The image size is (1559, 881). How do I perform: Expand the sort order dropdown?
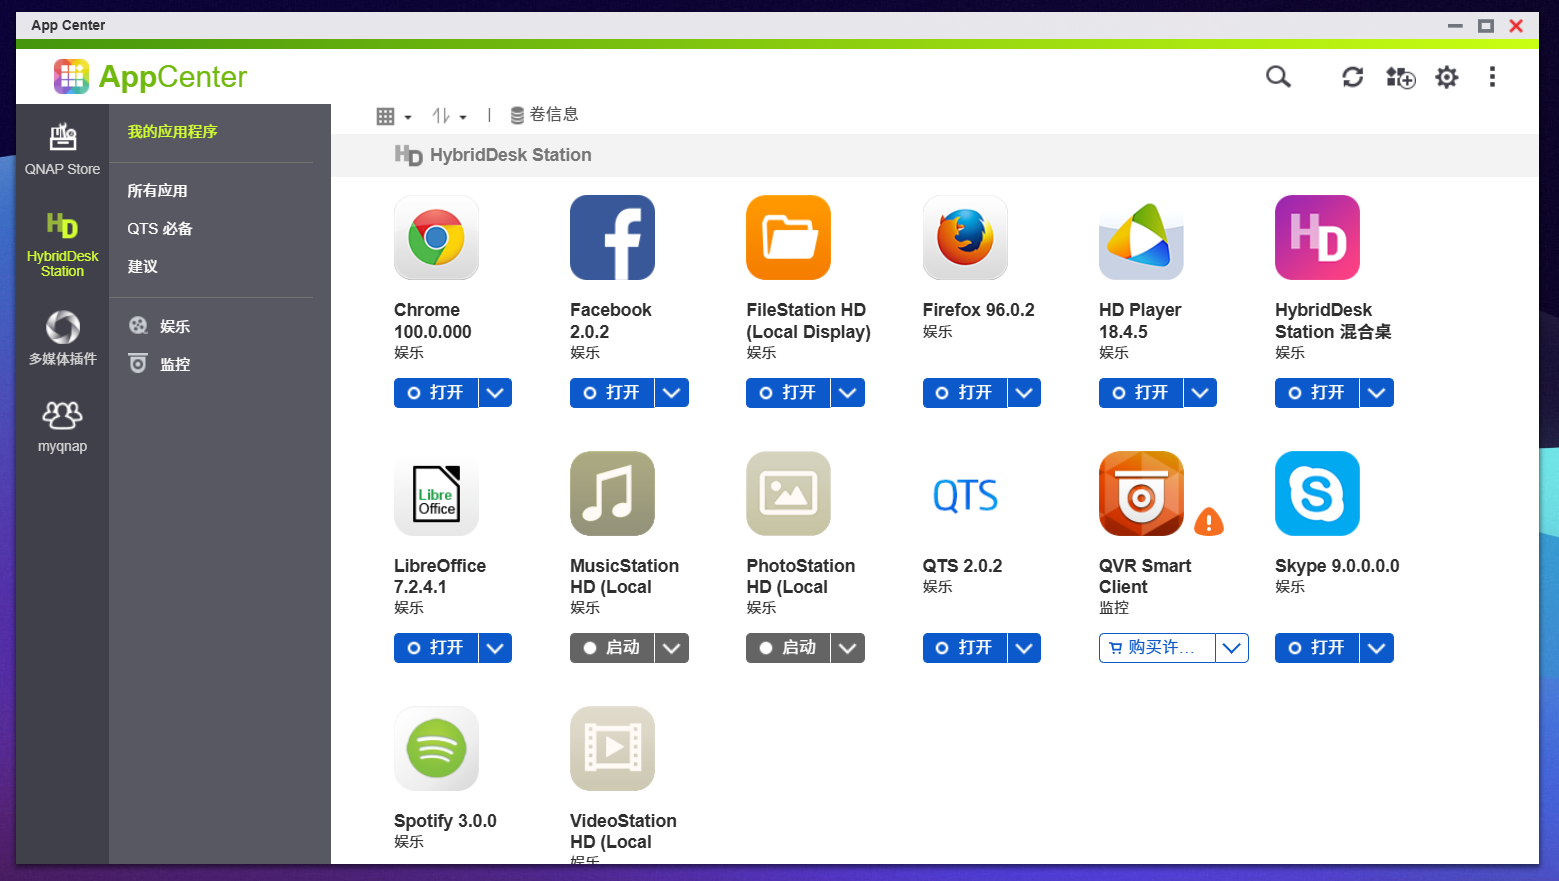click(x=449, y=116)
